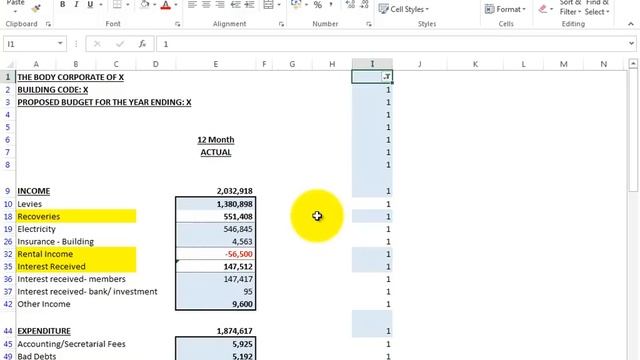Click vertical scrollbar up arrow
This screenshot has width=640, height=360.
coord(633,64)
